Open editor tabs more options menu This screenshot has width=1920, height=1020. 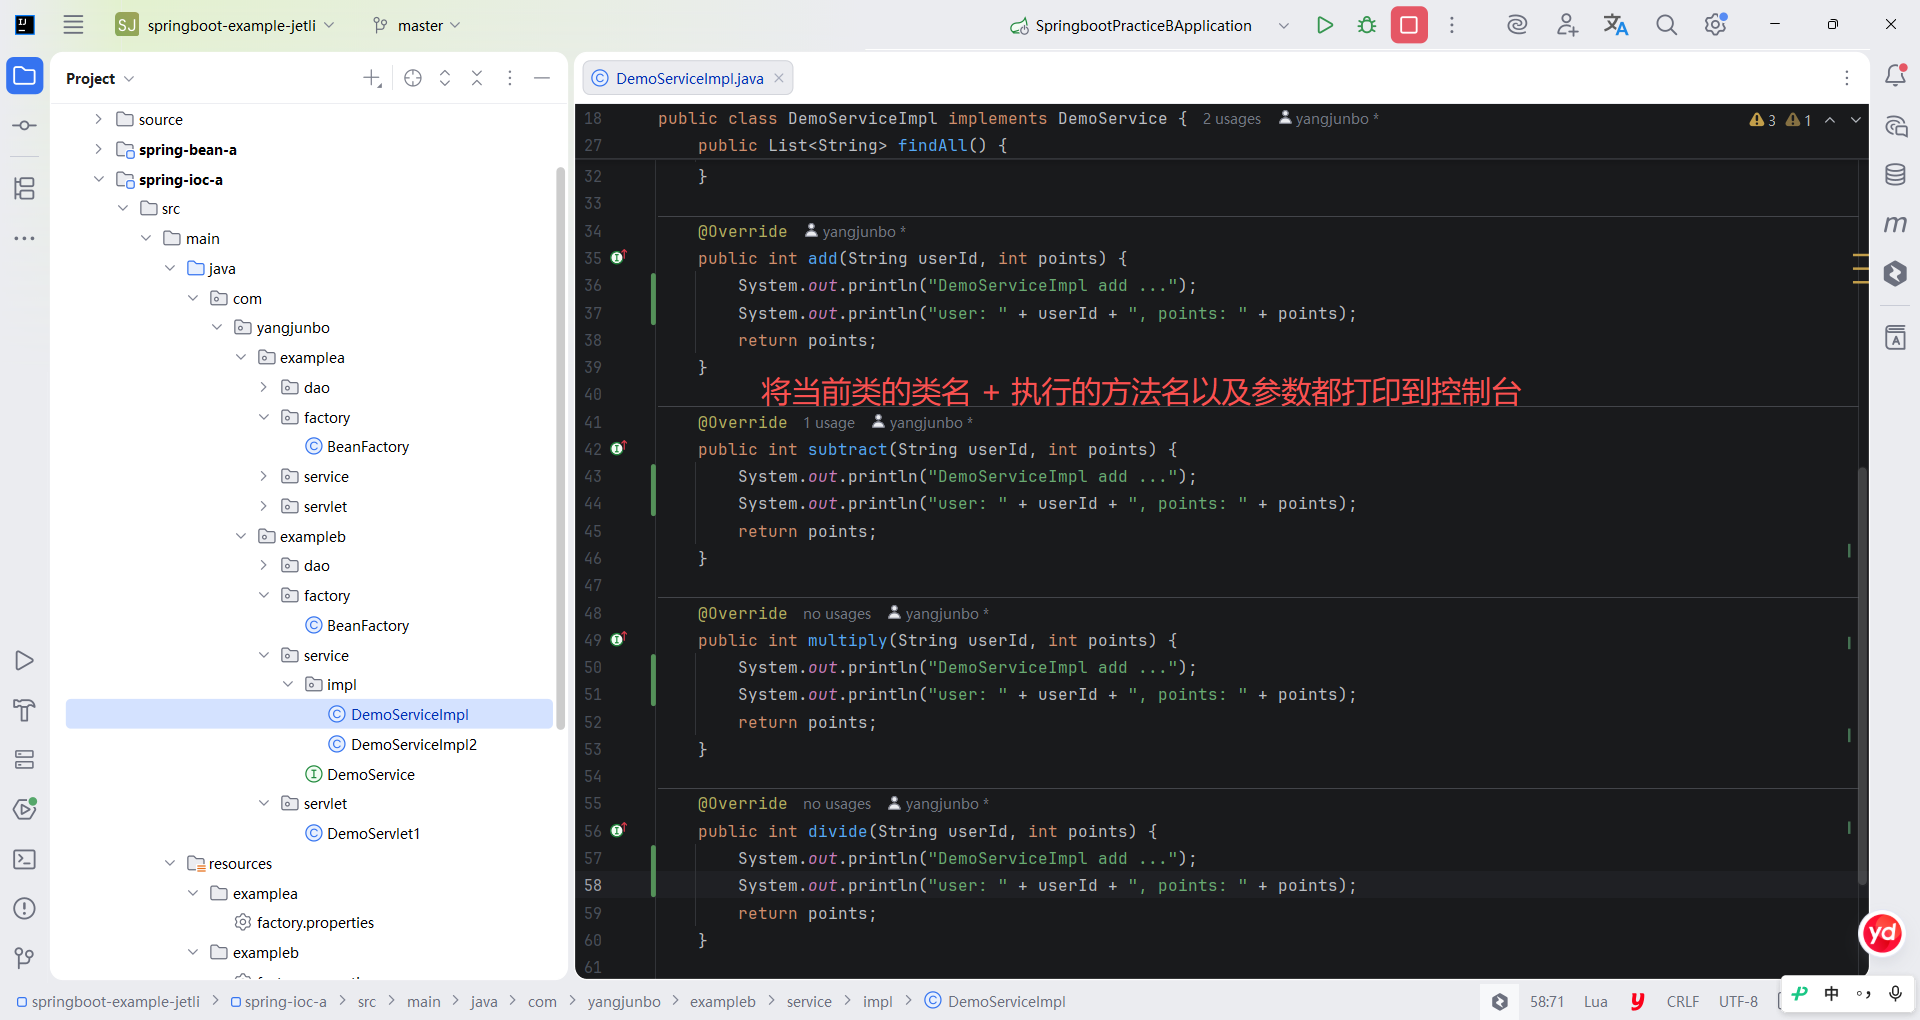[x=1847, y=78]
